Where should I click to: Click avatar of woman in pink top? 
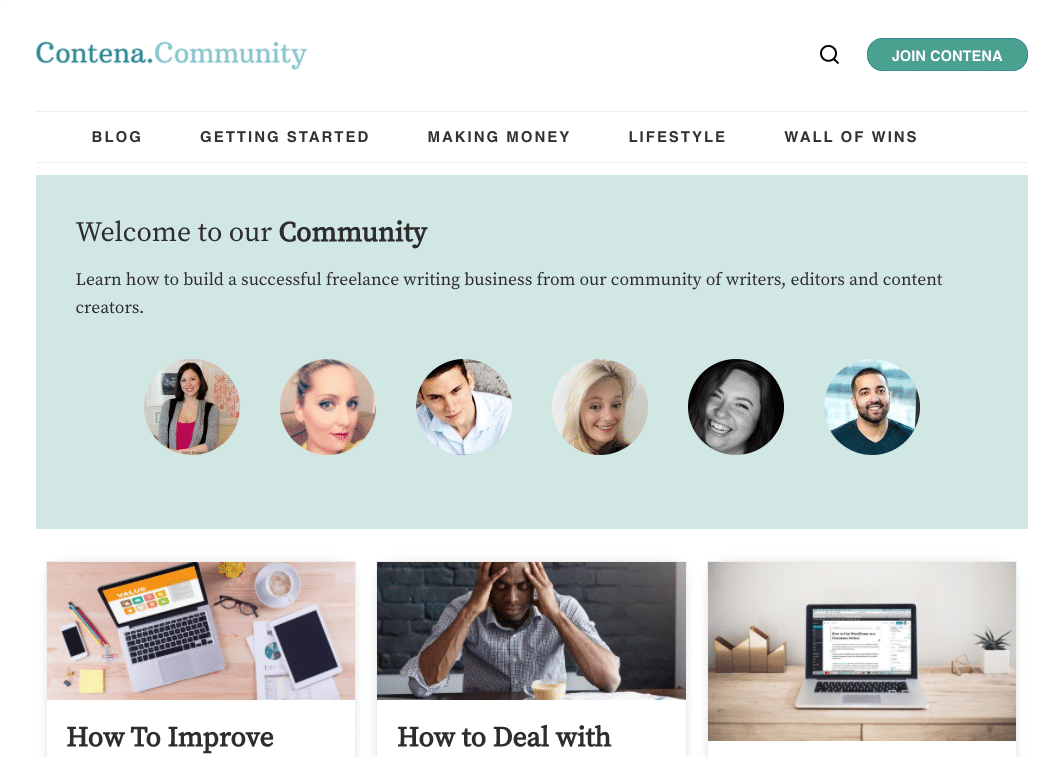193,407
